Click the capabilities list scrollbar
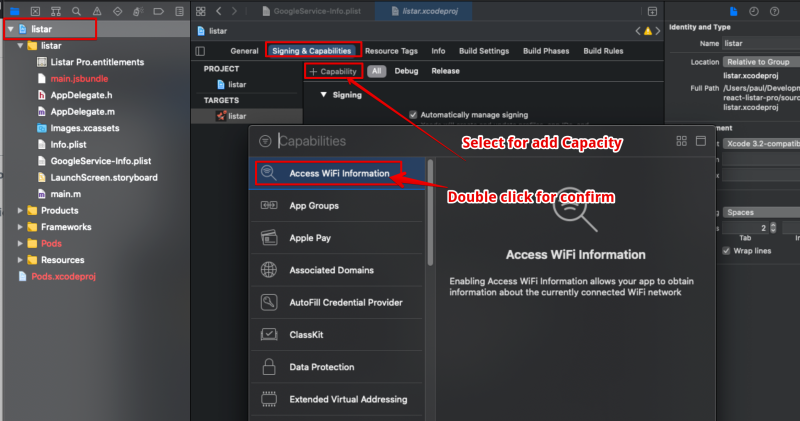This screenshot has height=421, width=800. point(430,213)
